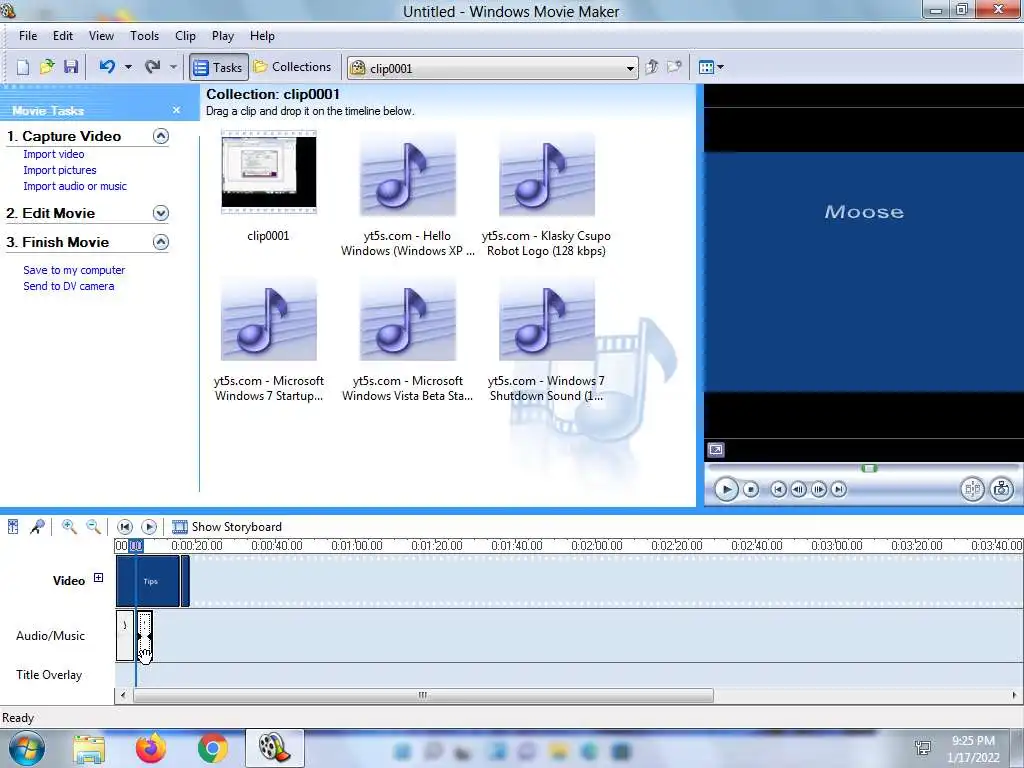Screen dimensions: 1024x768
Task: Launch Google Chrome from the taskbar
Action: point(213,748)
